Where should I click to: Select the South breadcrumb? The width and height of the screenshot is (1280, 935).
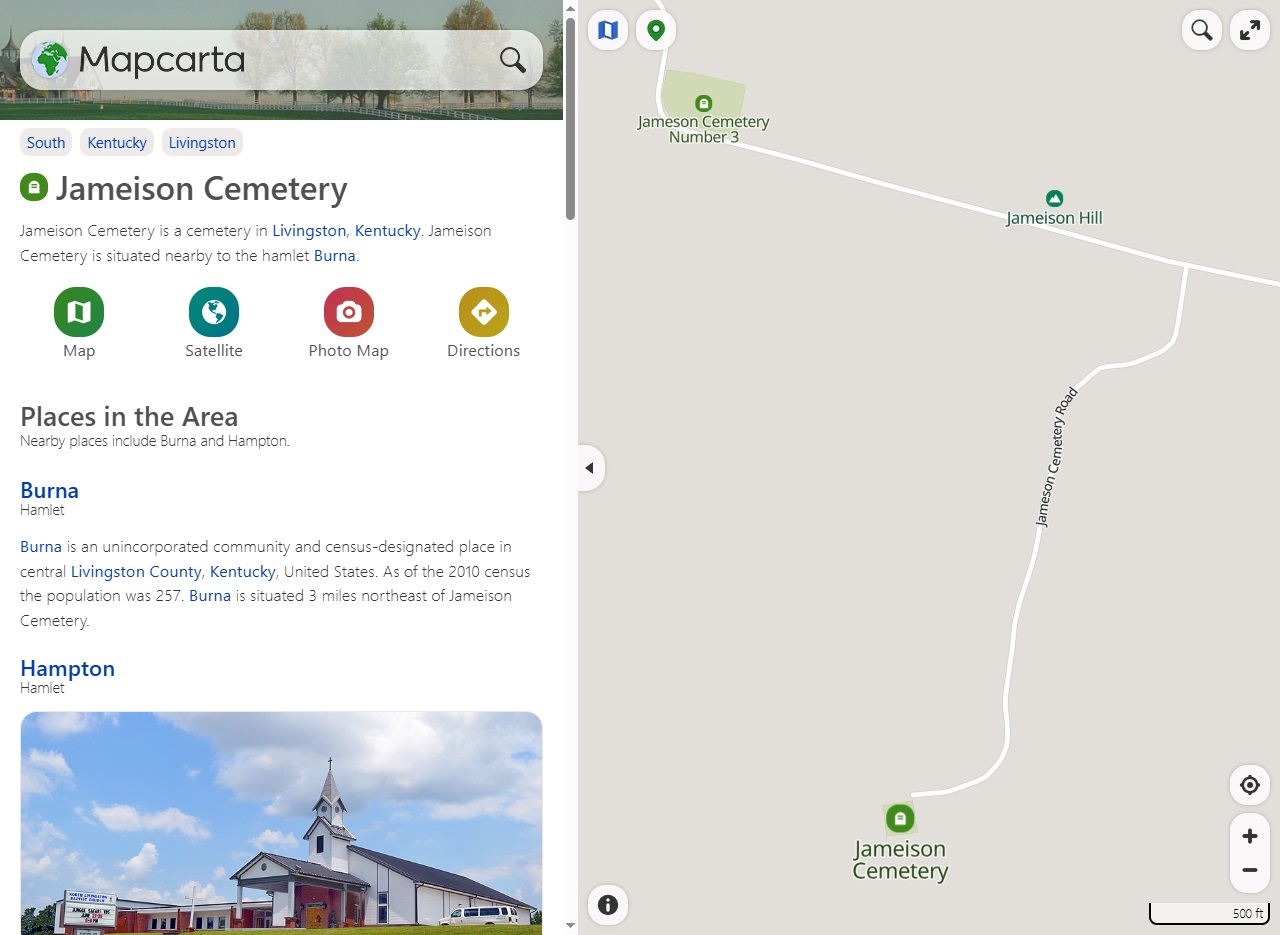coord(46,143)
